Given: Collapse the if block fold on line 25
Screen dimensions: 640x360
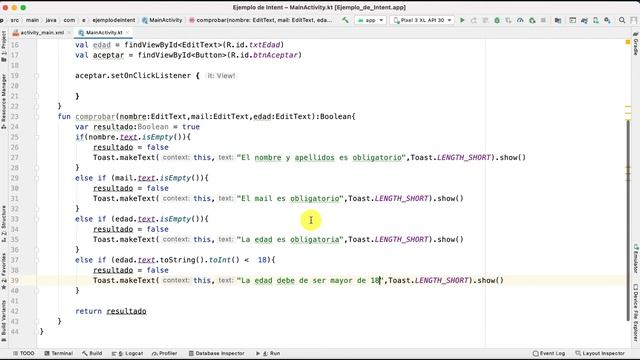Looking at the screenshot, I should [36, 137].
